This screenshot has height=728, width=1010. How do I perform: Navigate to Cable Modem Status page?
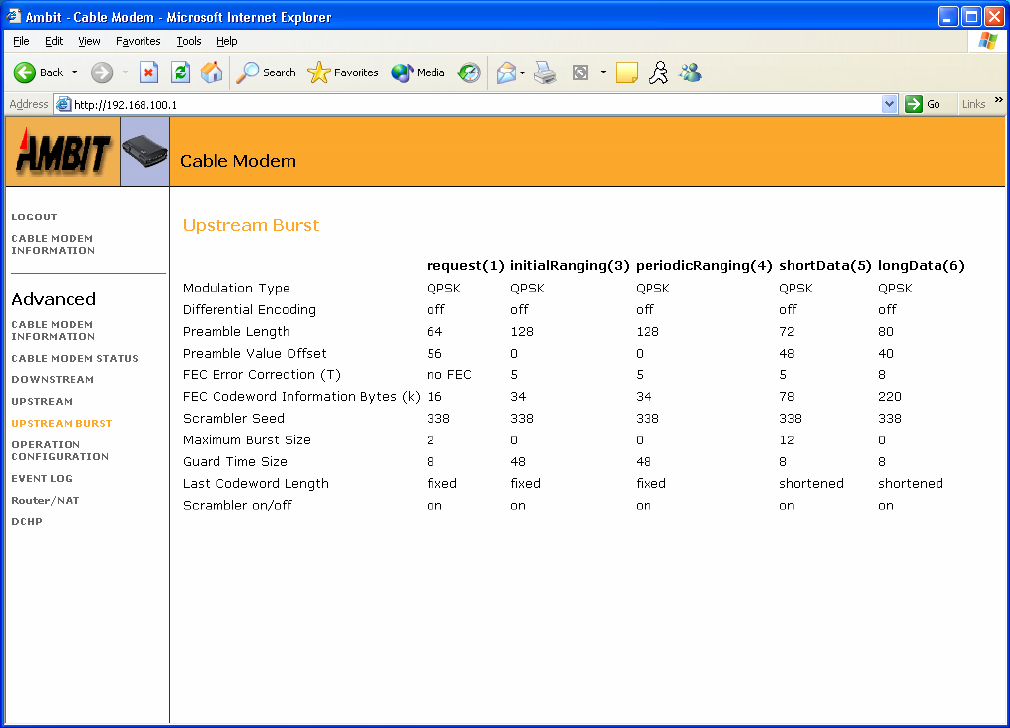pyautogui.click(x=75, y=358)
